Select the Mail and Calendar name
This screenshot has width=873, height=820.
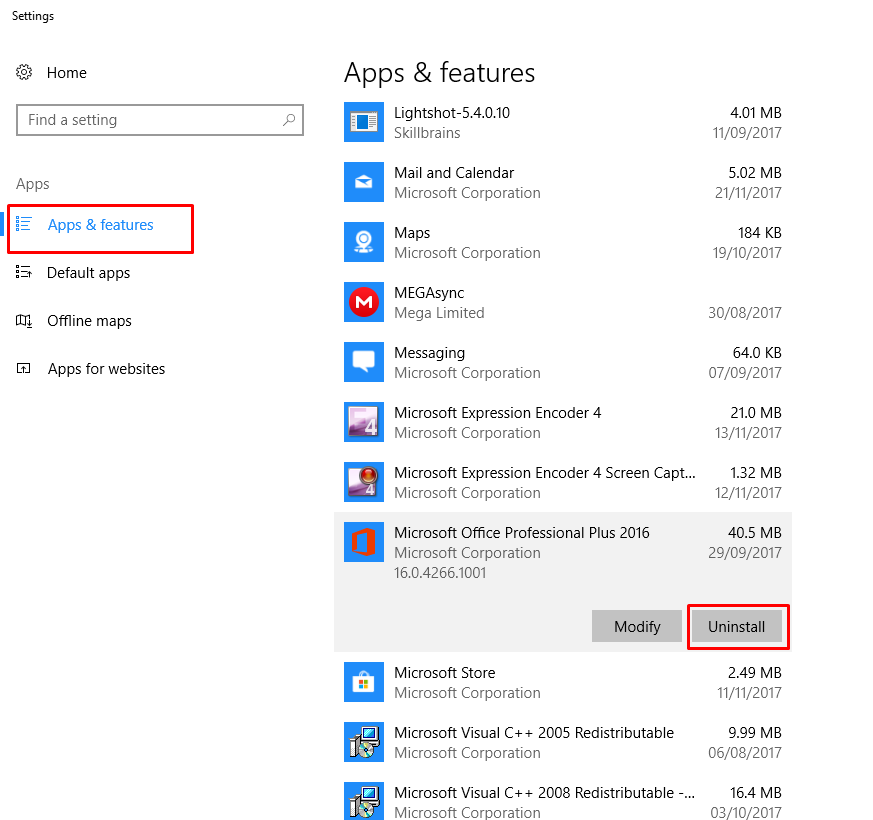[x=454, y=173]
